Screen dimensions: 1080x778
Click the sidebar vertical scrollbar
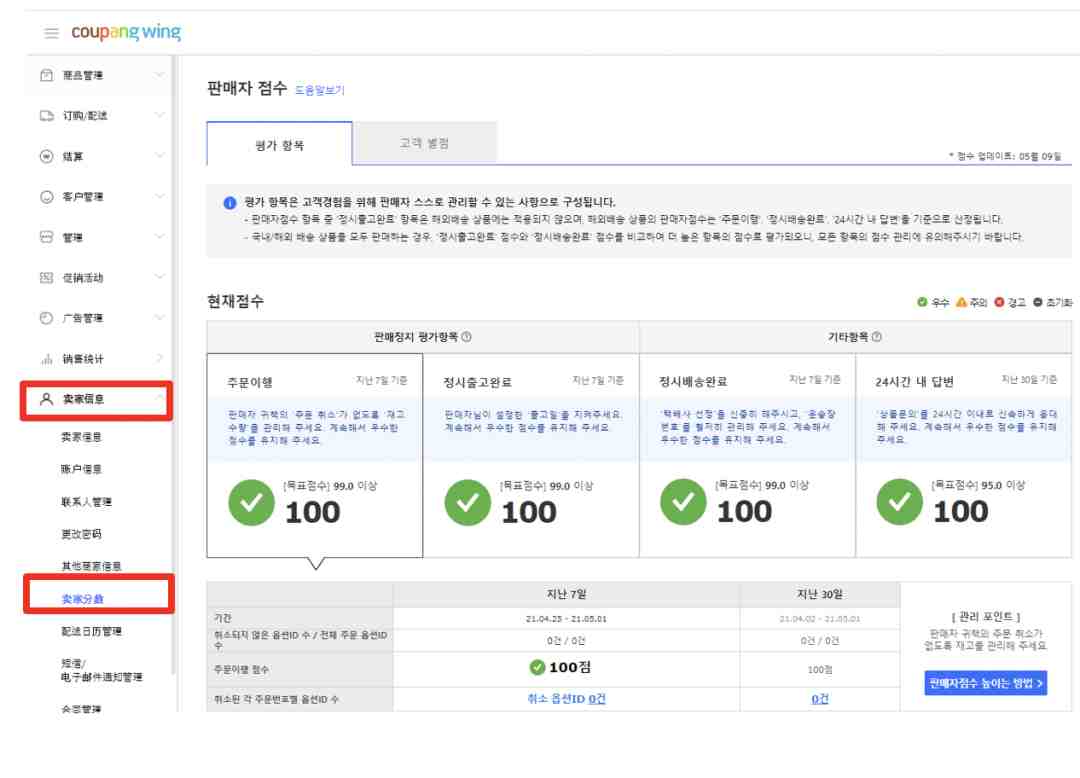[174, 365]
